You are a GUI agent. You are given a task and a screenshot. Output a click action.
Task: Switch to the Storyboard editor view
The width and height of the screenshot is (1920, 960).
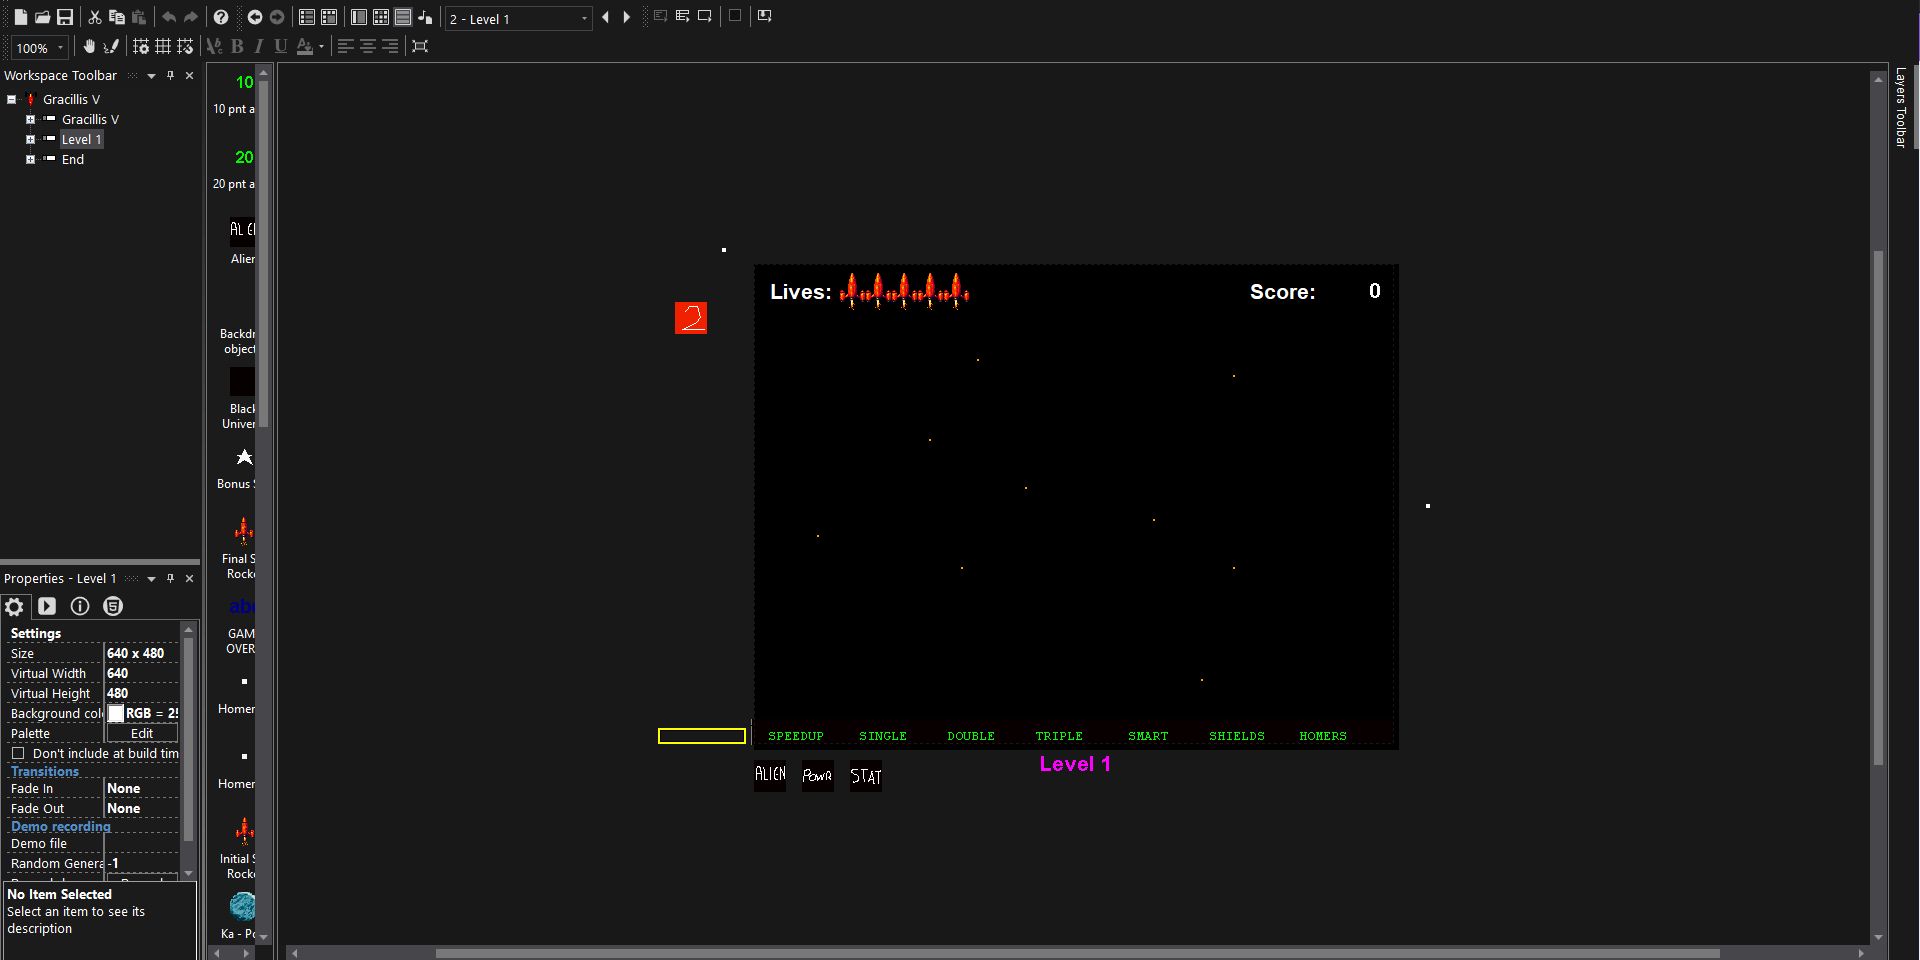tap(307, 17)
